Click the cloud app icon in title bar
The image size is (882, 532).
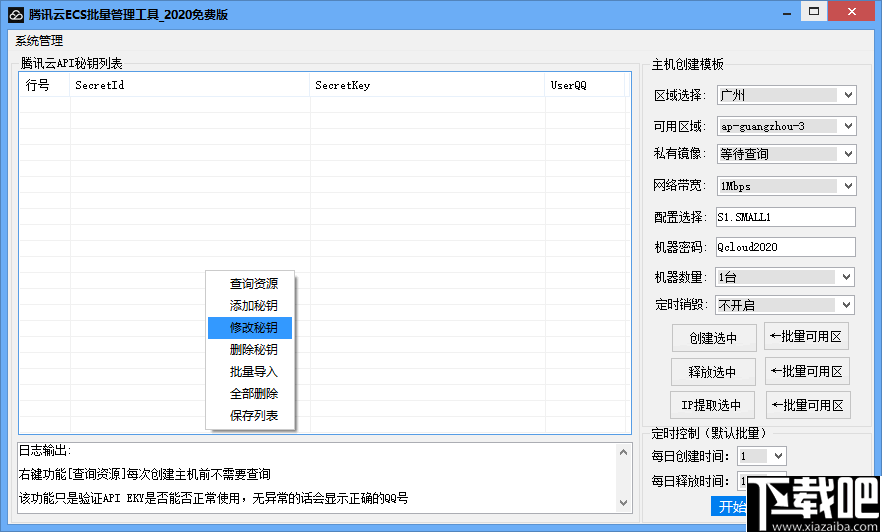tap(16, 14)
